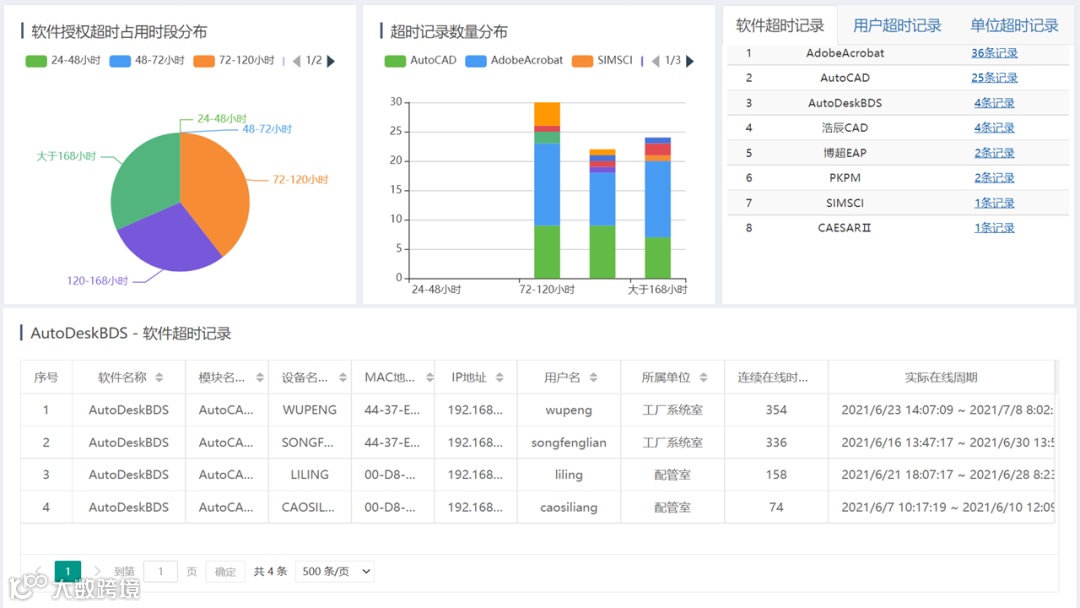Go to next pie chart legend page
The height and width of the screenshot is (608, 1080).
tap(331, 61)
